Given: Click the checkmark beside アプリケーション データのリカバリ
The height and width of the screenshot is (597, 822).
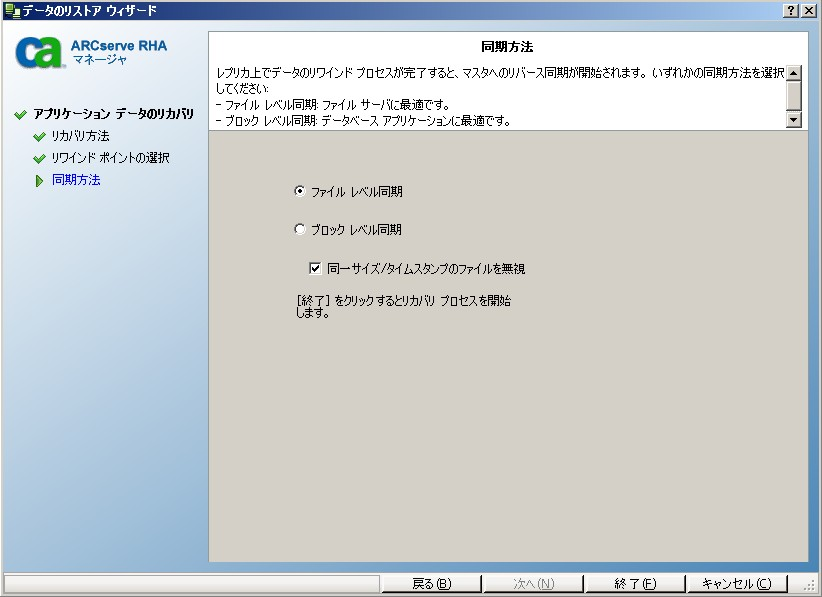Looking at the screenshot, I should (20, 114).
